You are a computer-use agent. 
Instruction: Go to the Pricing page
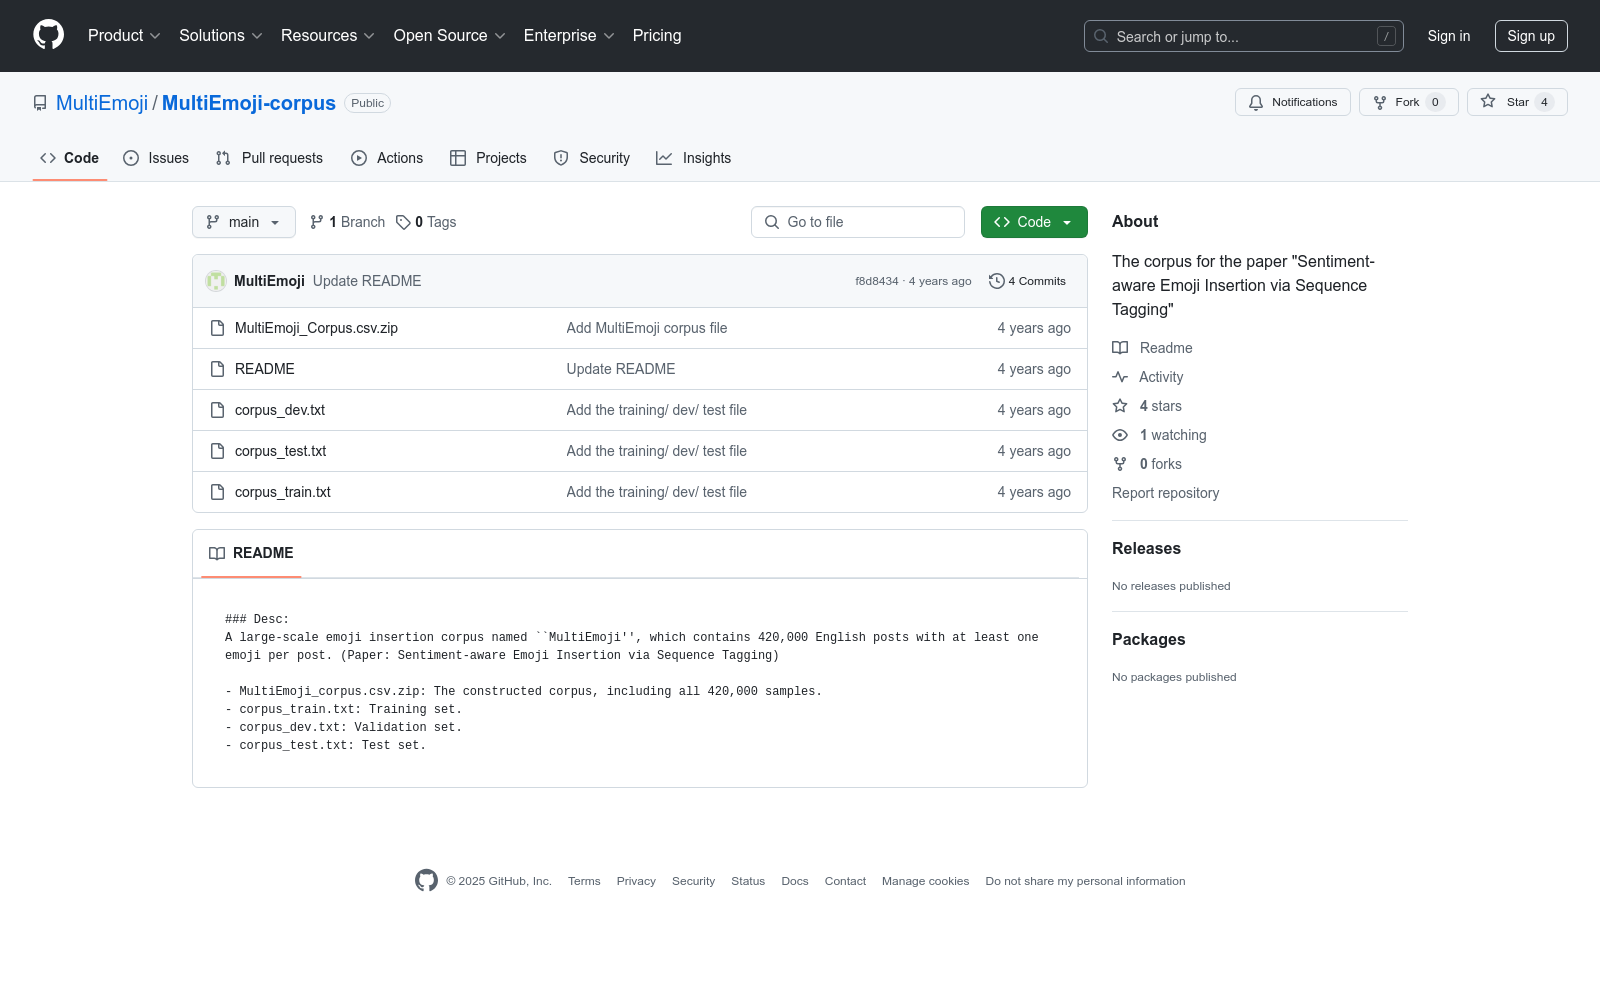click(657, 36)
